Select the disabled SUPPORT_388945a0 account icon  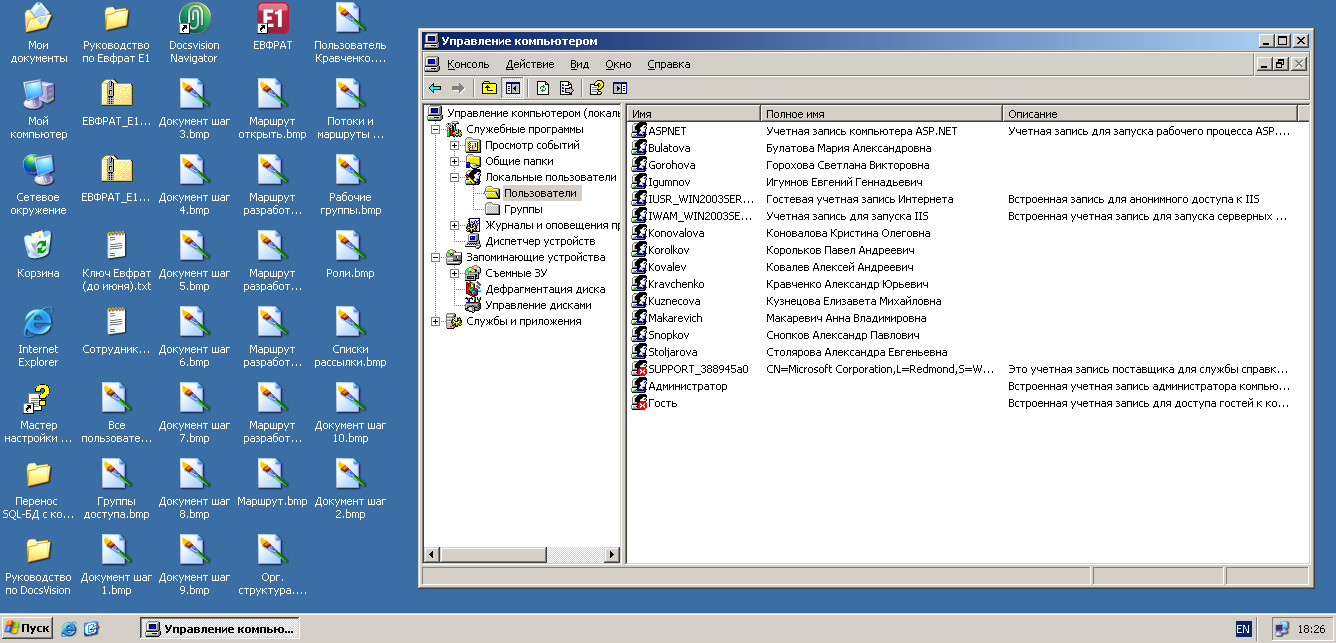(640, 369)
